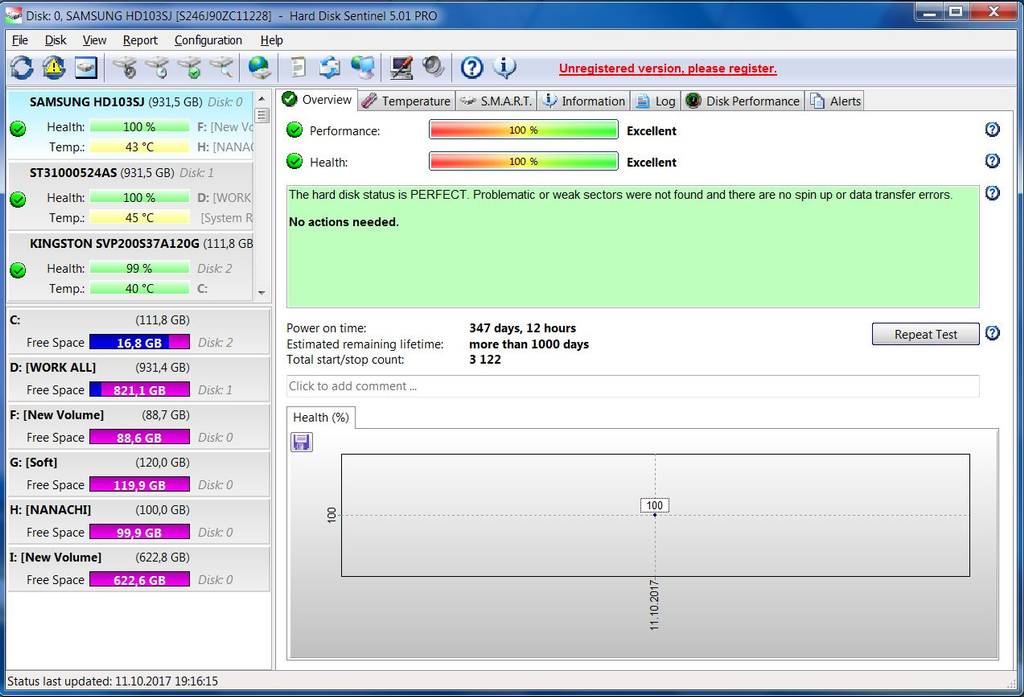
Task: Click the D: [WORK ALL] free space bar
Action: tap(139, 390)
